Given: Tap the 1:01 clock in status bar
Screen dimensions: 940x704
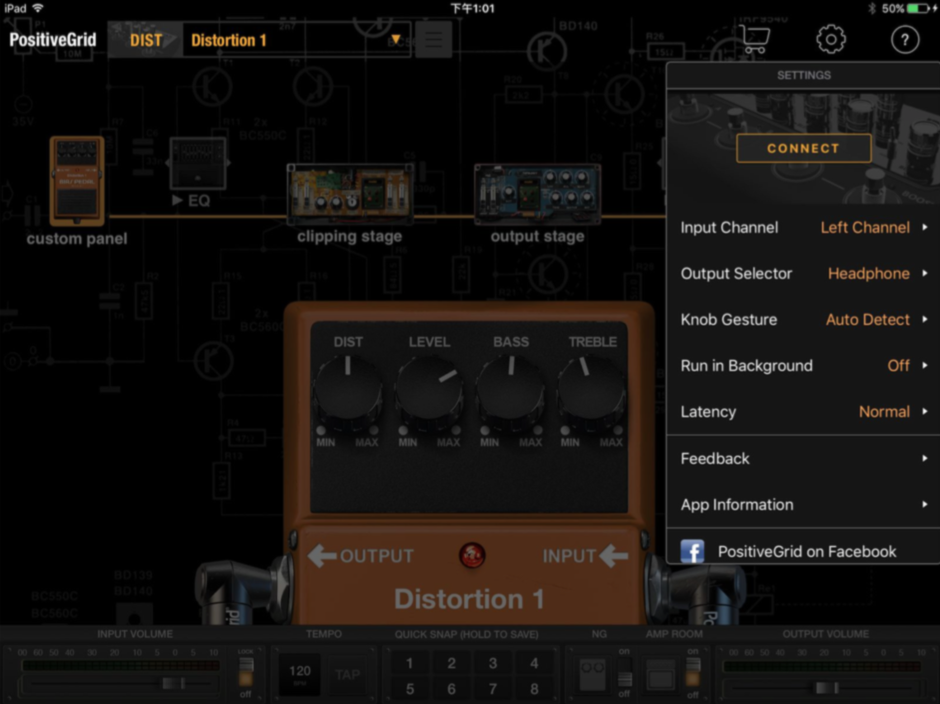Looking at the screenshot, I should 472,8.
